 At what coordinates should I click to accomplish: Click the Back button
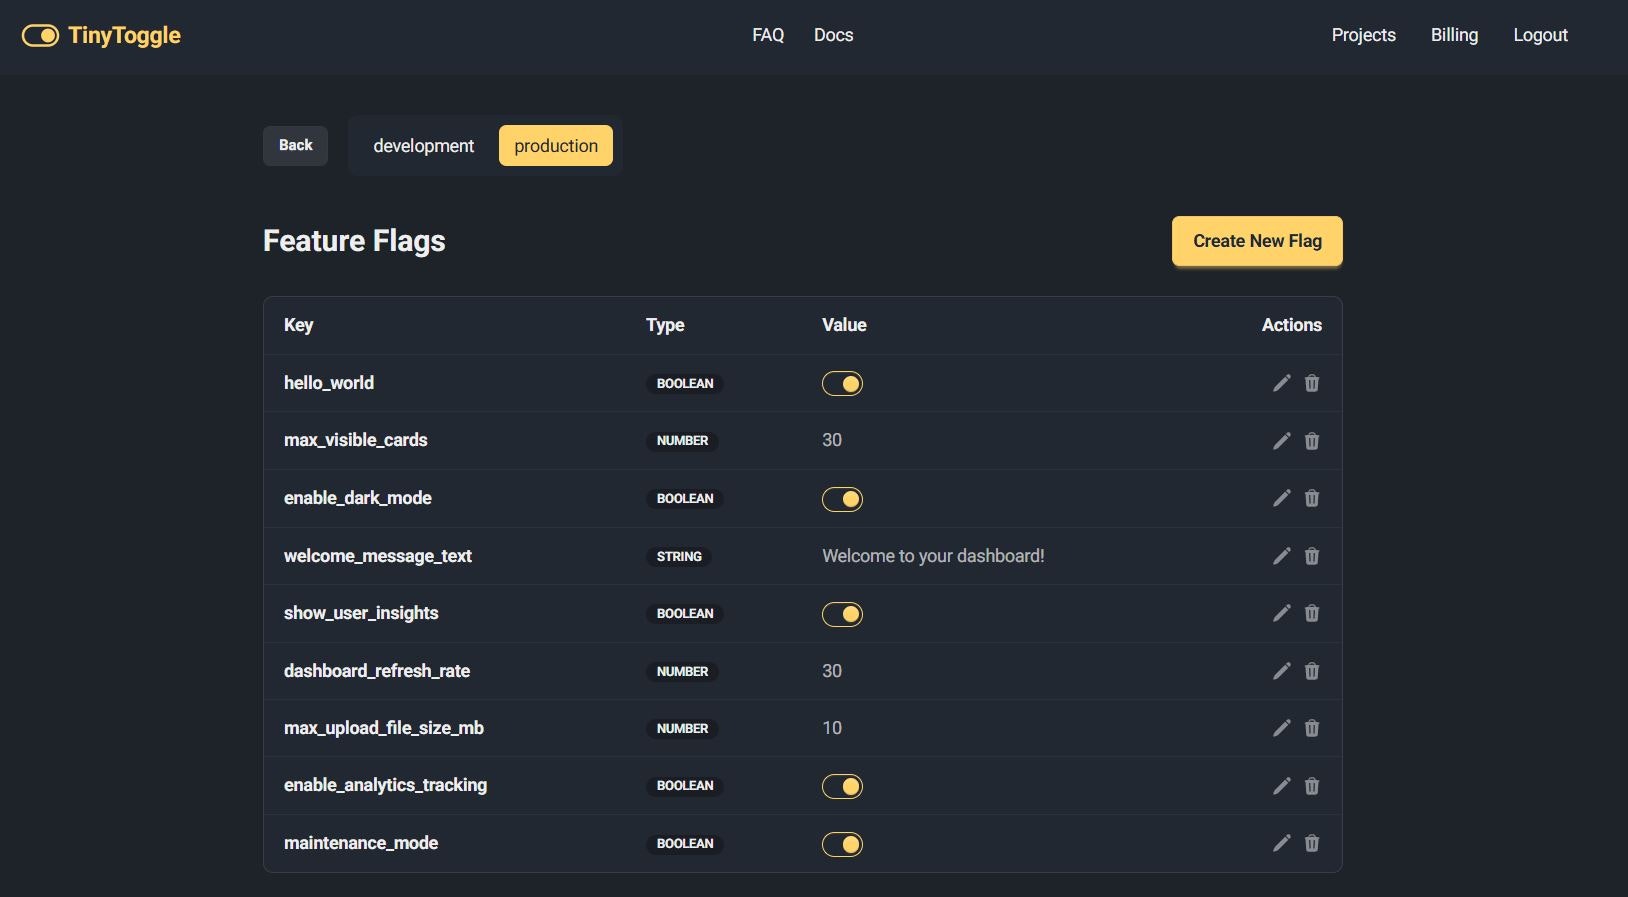point(295,146)
